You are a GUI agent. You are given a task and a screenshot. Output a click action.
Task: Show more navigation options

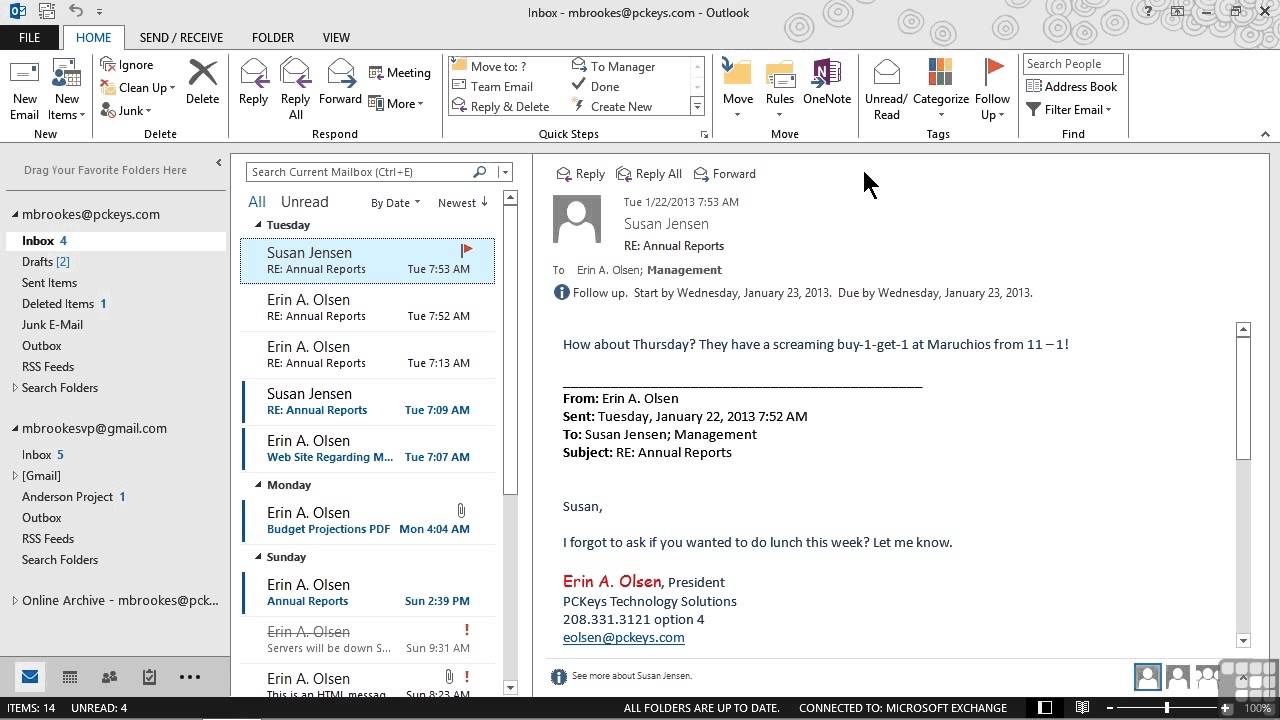pos(190,677)
